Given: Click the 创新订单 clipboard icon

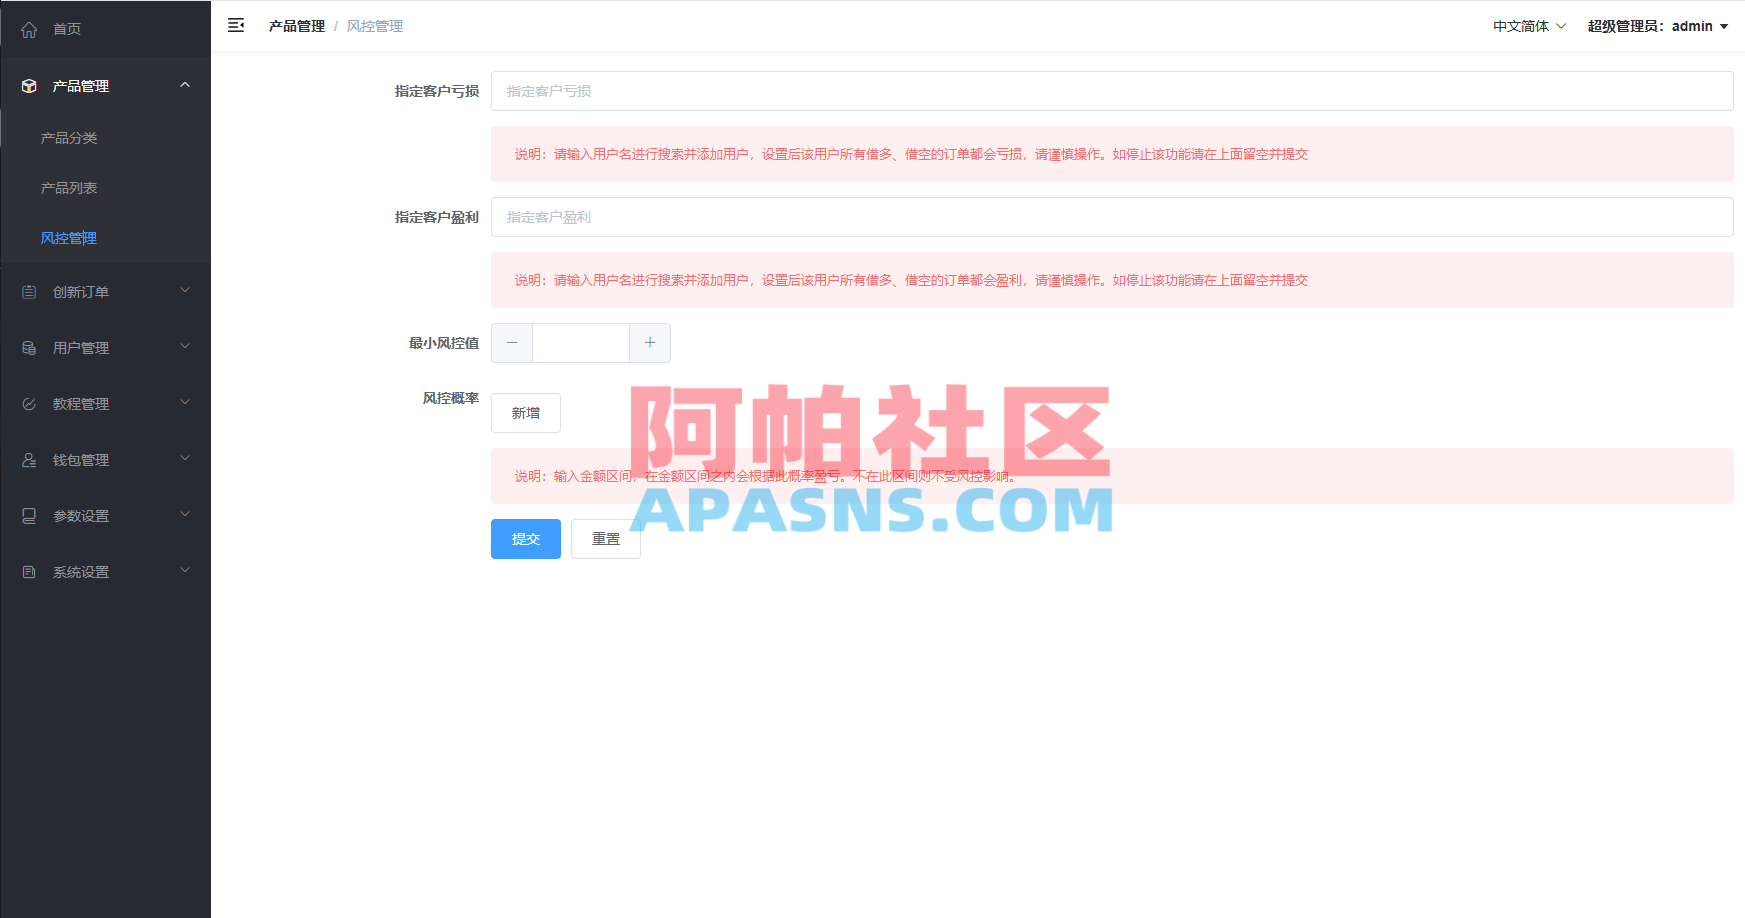Looking at the screenshot, I should 29,292.
